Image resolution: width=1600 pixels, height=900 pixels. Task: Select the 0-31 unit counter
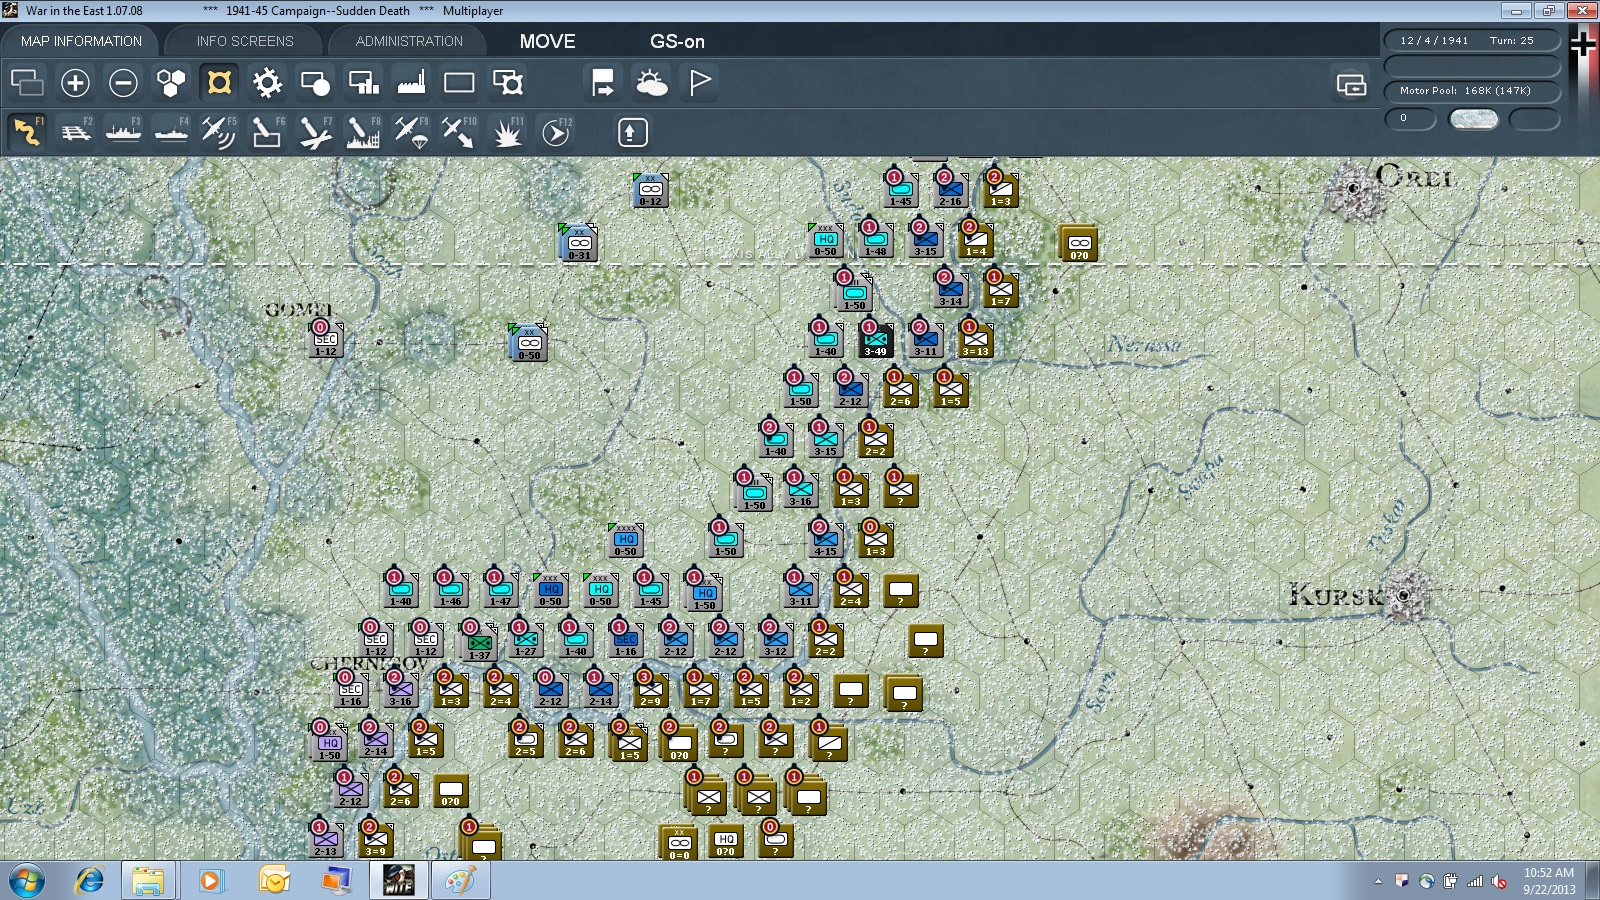pyautogui.click(x=579, y=244)
